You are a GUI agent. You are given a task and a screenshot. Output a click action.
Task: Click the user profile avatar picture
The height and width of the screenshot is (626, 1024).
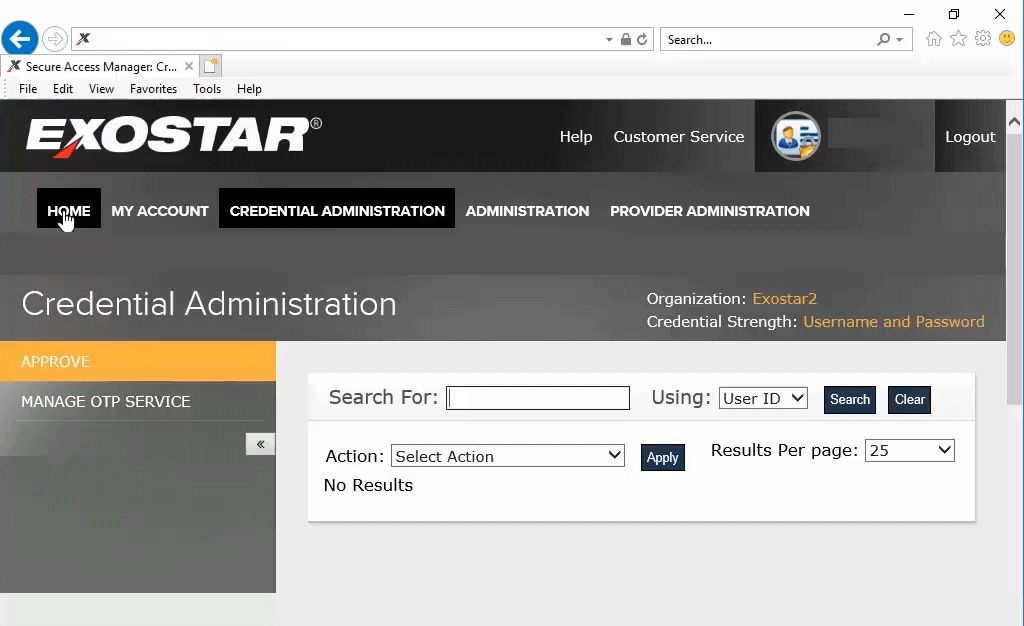[x=796, y=136]
